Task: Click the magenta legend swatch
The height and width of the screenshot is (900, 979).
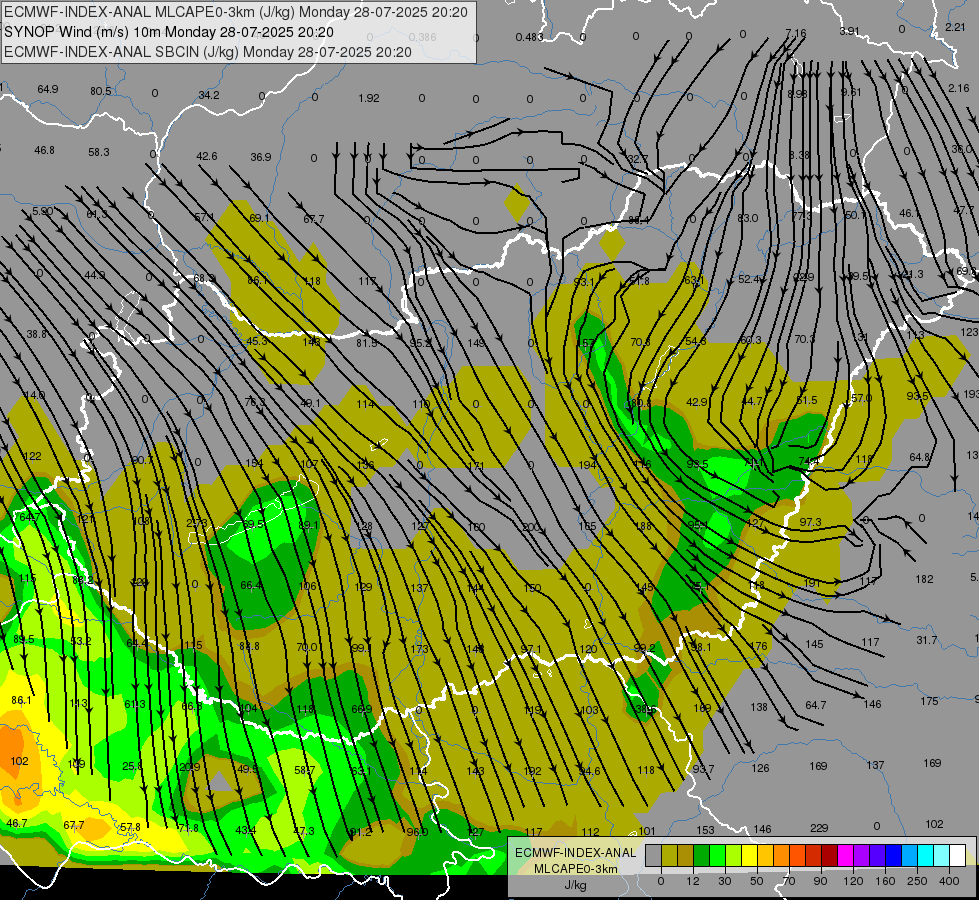Action: [x=846, y=855]
